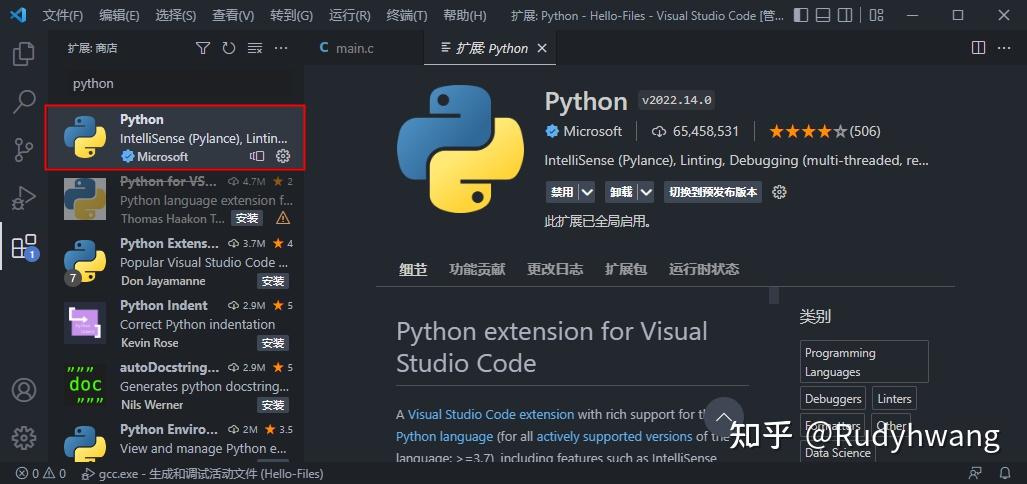1027x484 pixels.
Task: Click gcc.exe build task in status bar
Action: coord(202,473)
